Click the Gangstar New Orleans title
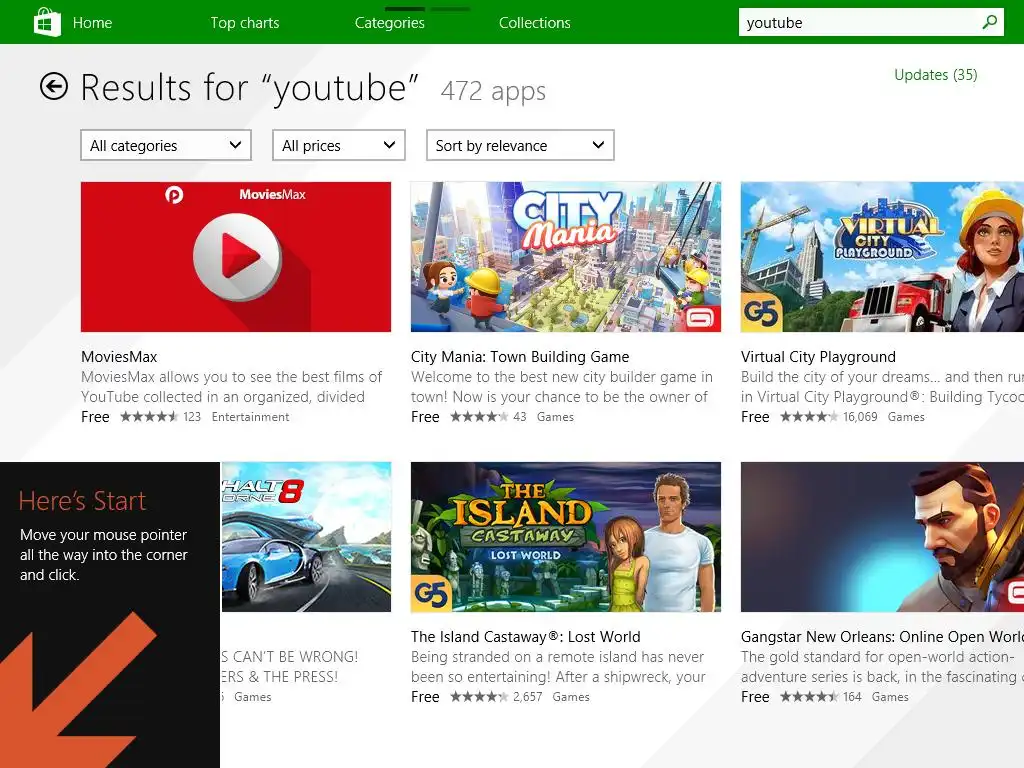 click(882, 637)
